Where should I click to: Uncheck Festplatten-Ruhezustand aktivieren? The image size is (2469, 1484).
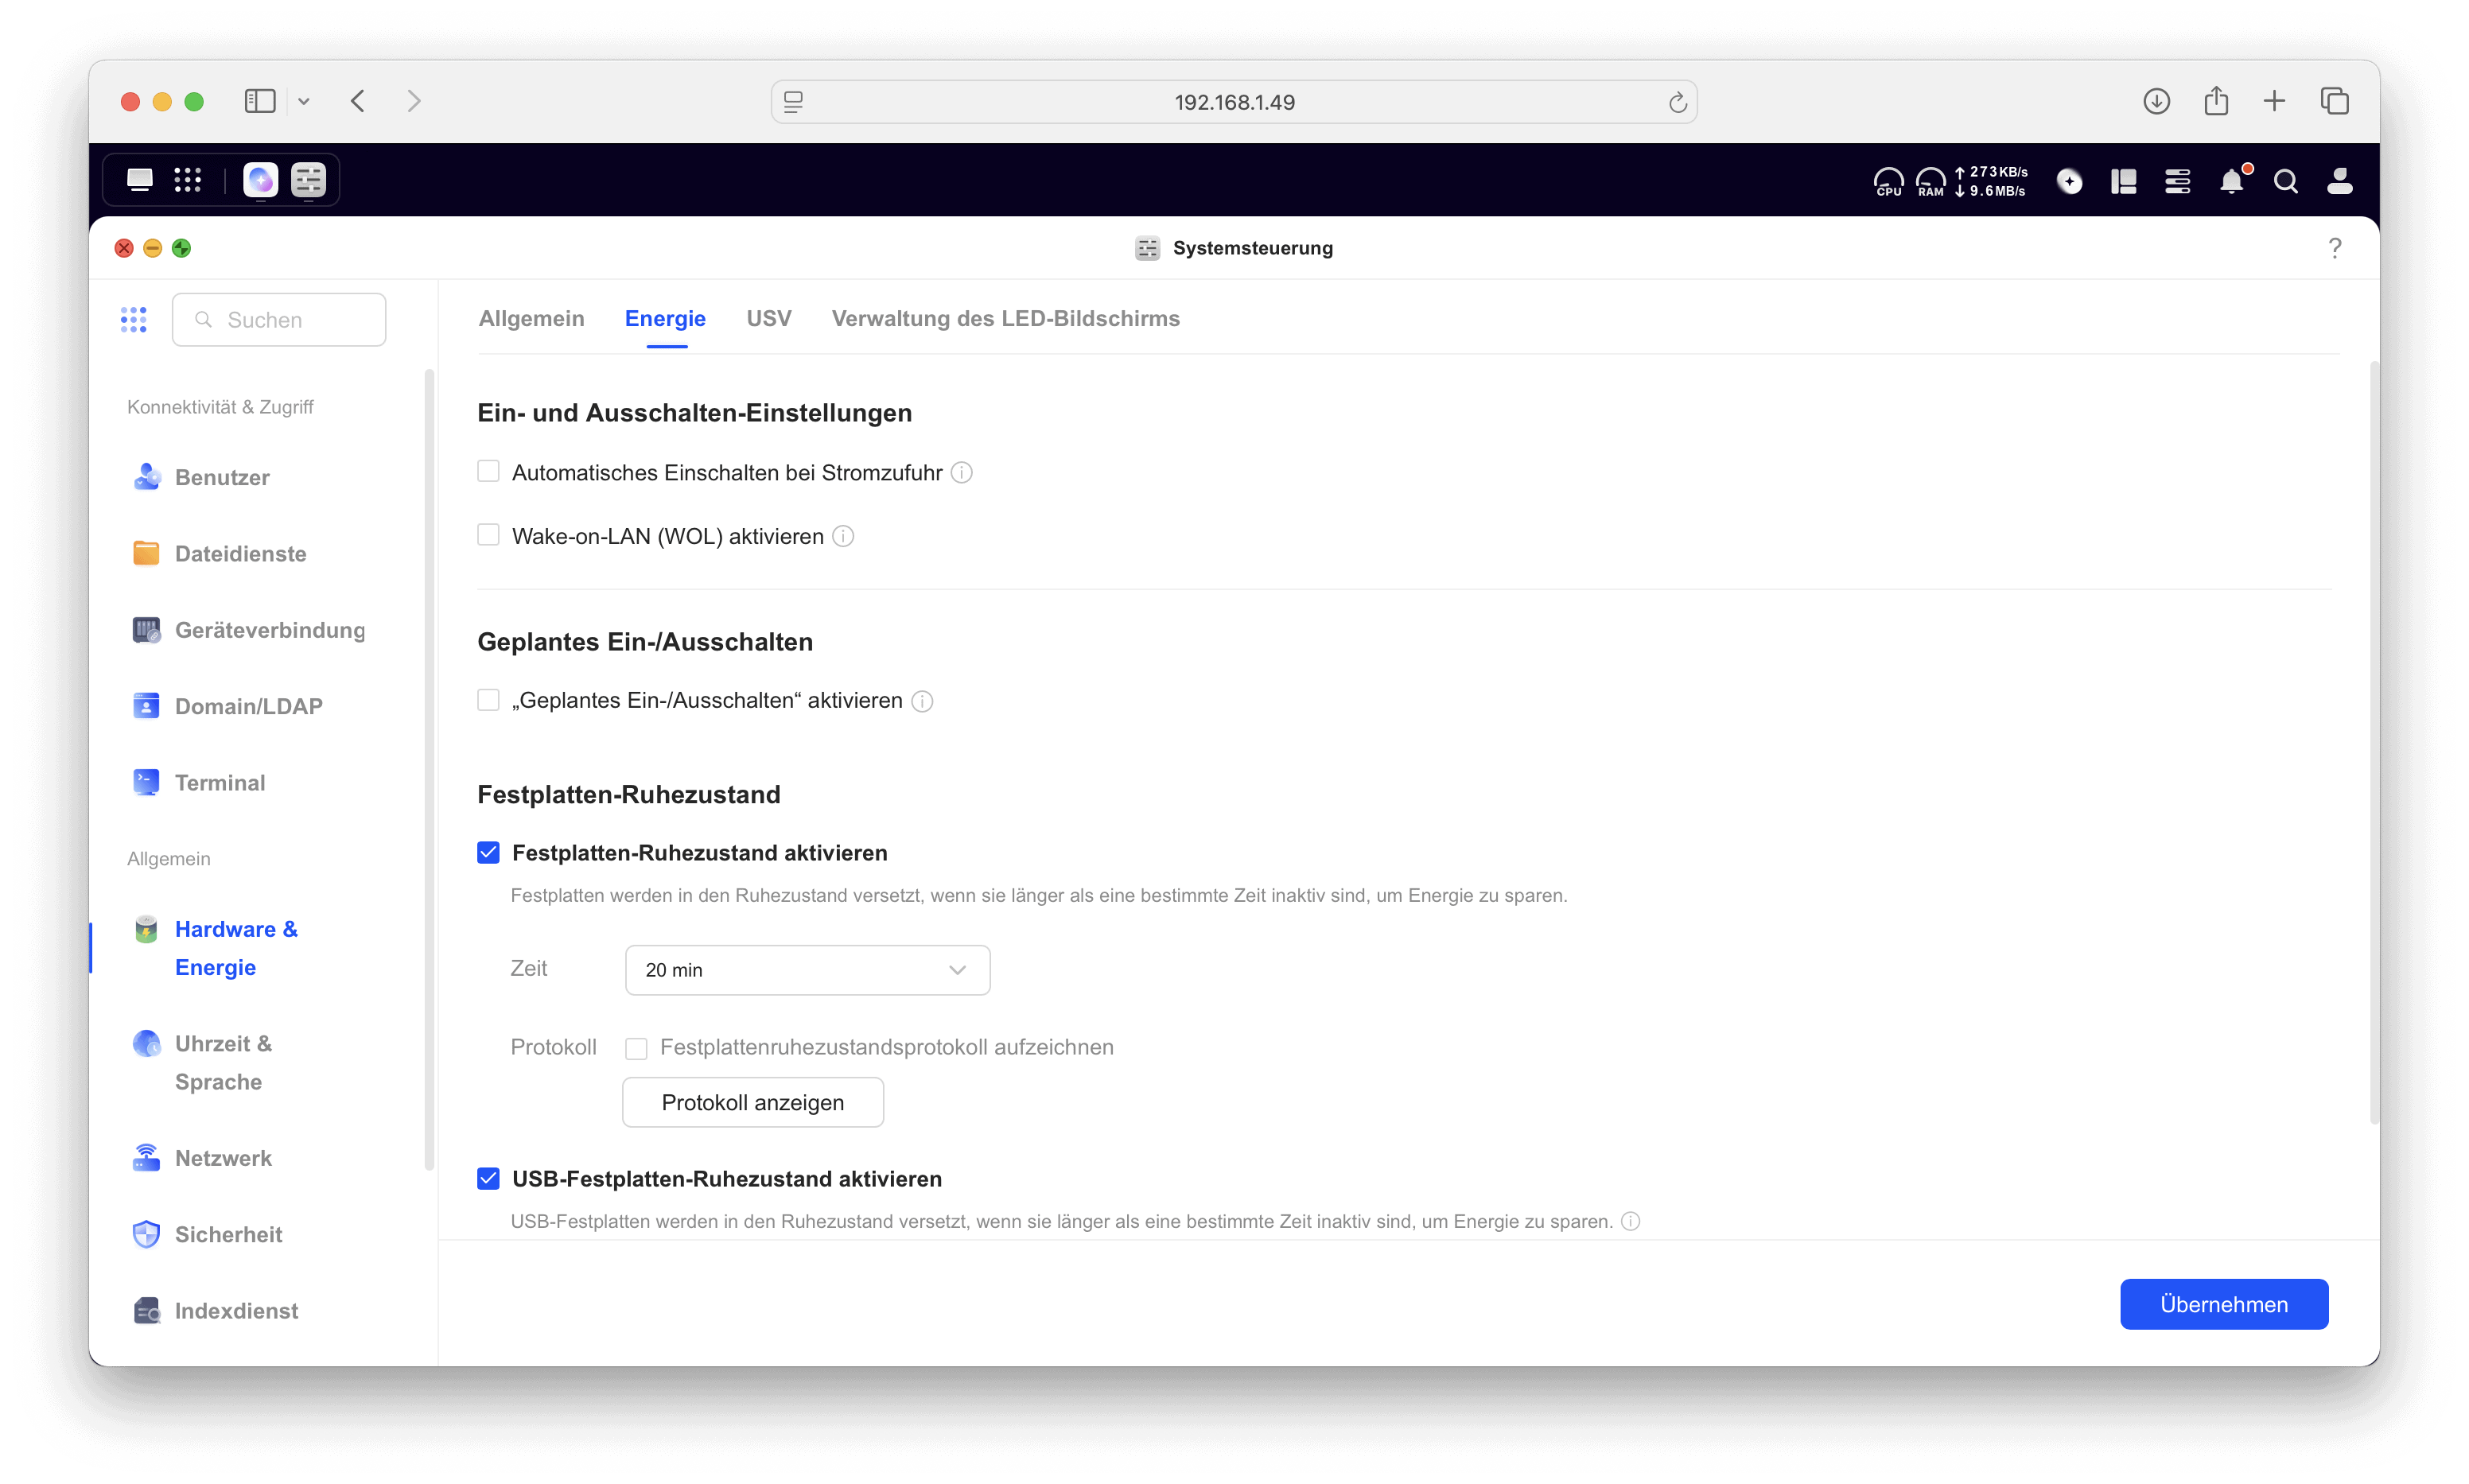point(488,853)
